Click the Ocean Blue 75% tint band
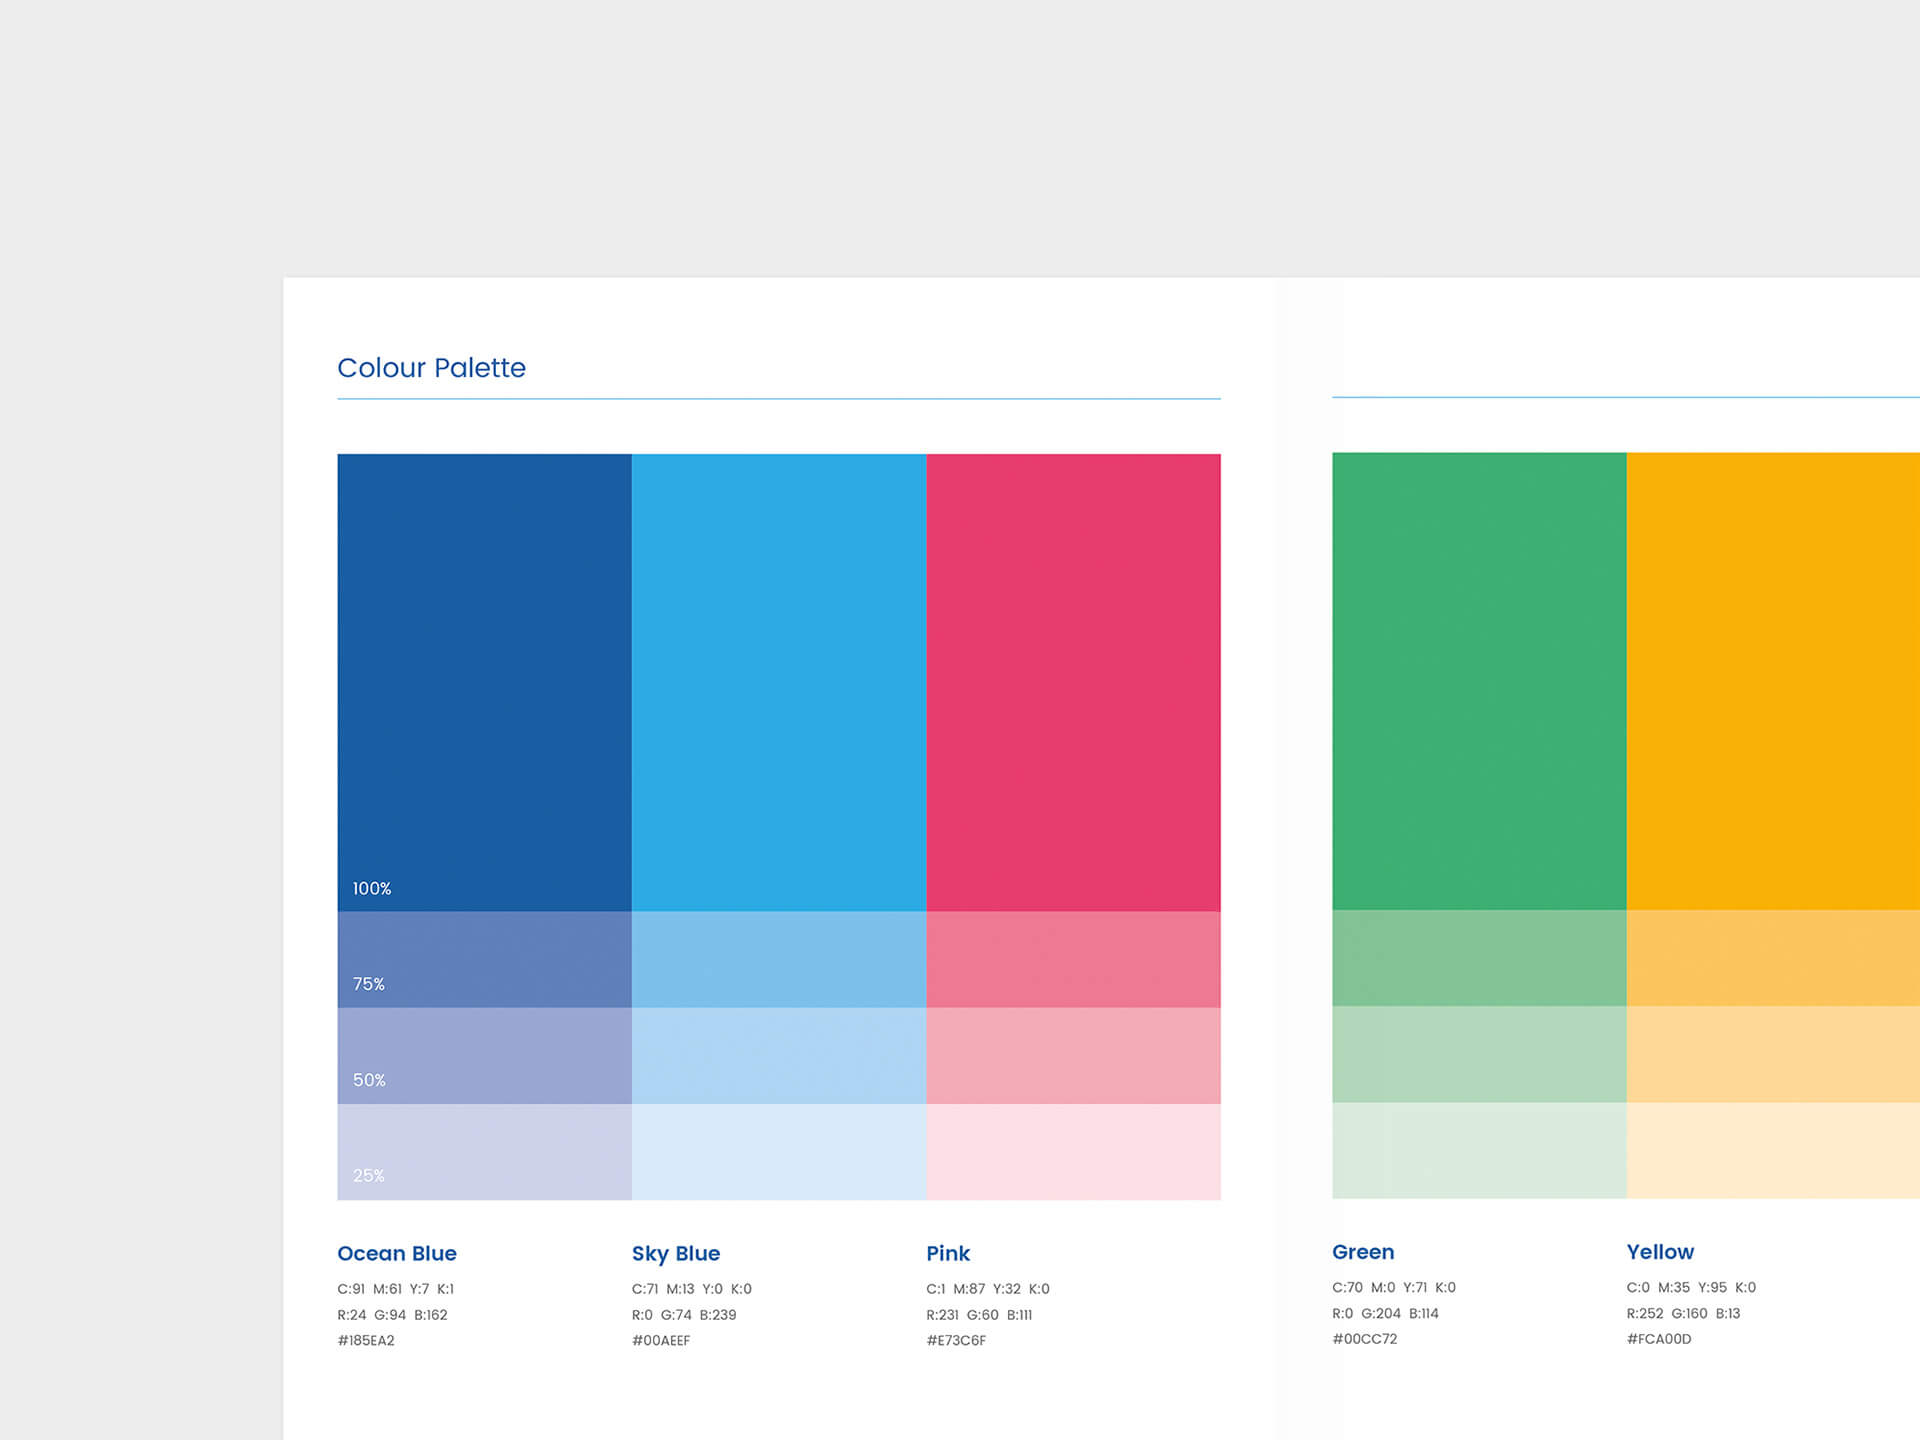Viewport: 1920px width, 1440px height. pos(484,960)
